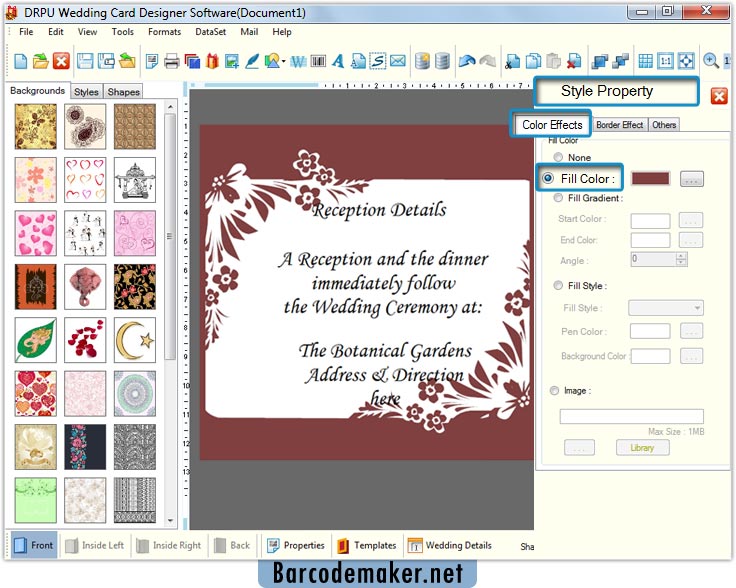Redo with the gray curved arrow
Image resolution: width=736 pixels, height=588 pixels.
[x=488, y=61]
